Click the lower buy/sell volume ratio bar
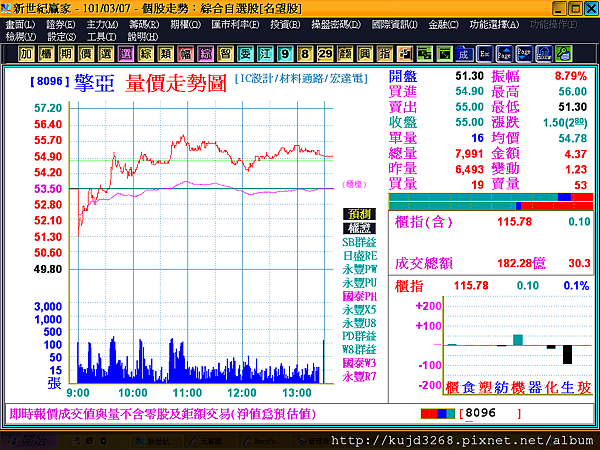600x450 pixels. [491, 206]
